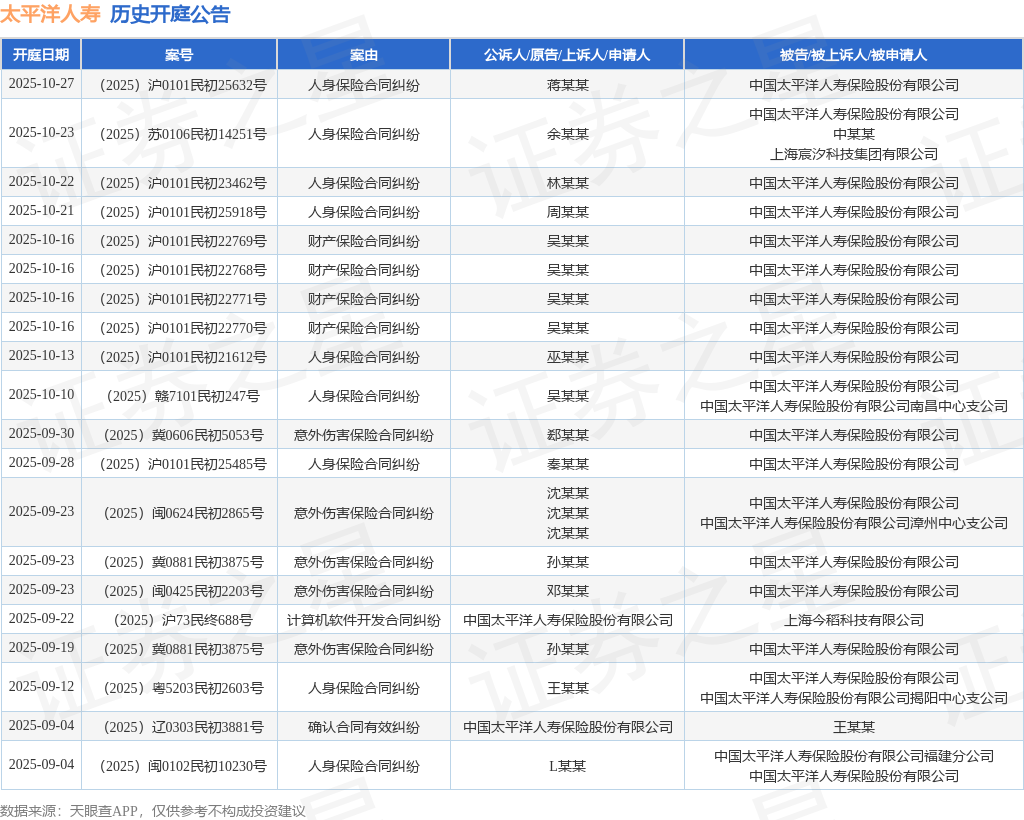Viewport: 1024px width, 820px height.
Task: Click plaintiff name 蒋某某
Action: pyautogui.click(x=568, y=85)
